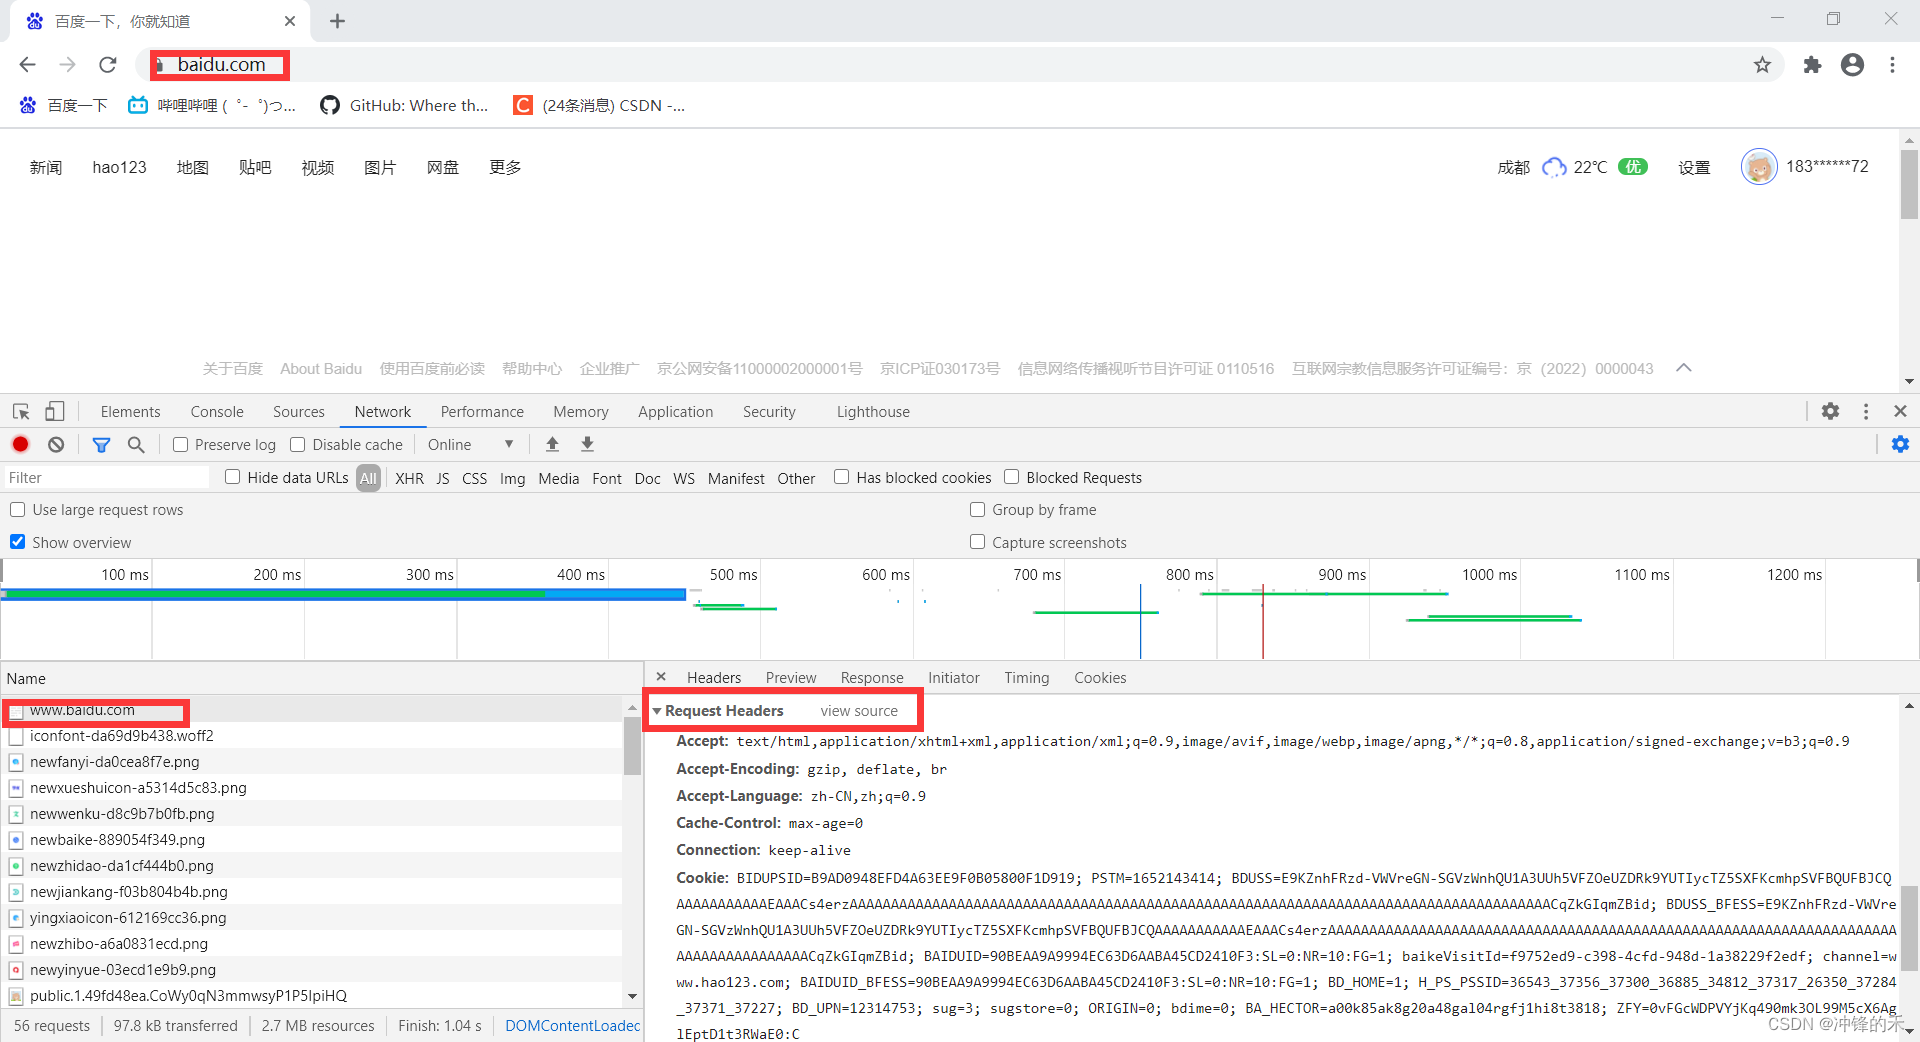This screenshot has width=1920, height=1042.
Task: Search within network requests
Action: coord(136,444)
